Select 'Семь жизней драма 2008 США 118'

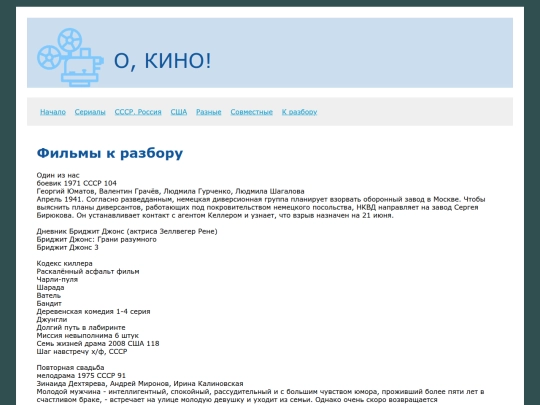98,343
